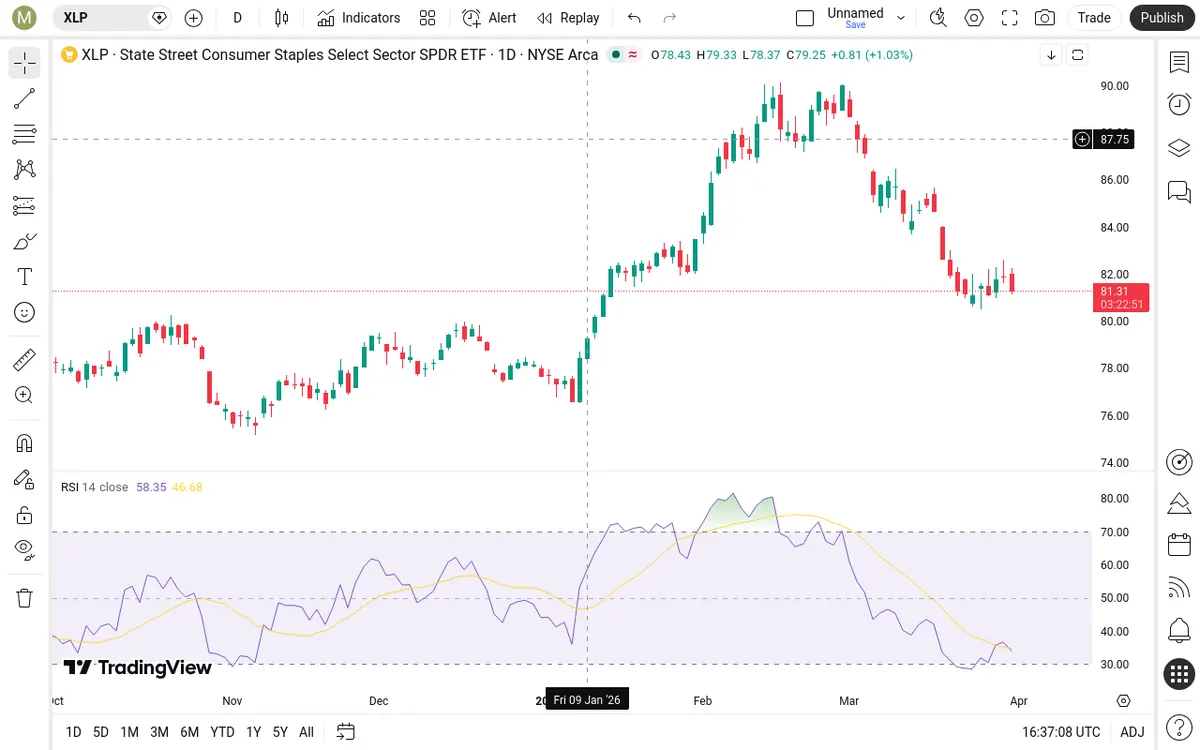Set range to 5Y
1200x750 pixels.
280,732
